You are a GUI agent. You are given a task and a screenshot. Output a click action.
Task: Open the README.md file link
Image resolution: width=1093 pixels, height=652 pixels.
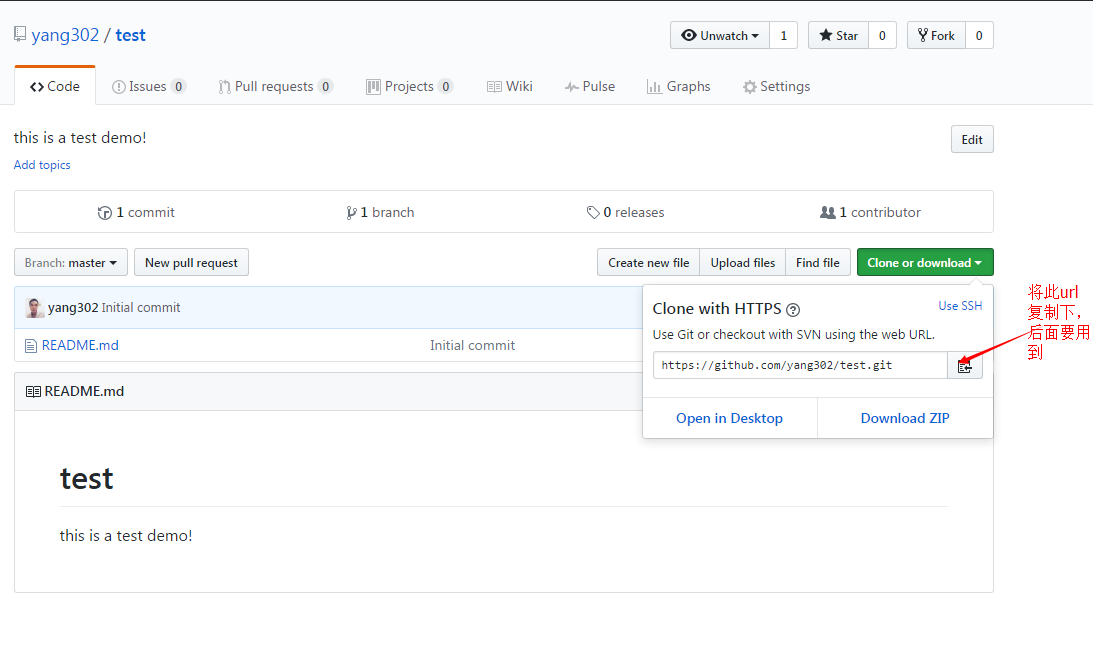click(80, 346)
